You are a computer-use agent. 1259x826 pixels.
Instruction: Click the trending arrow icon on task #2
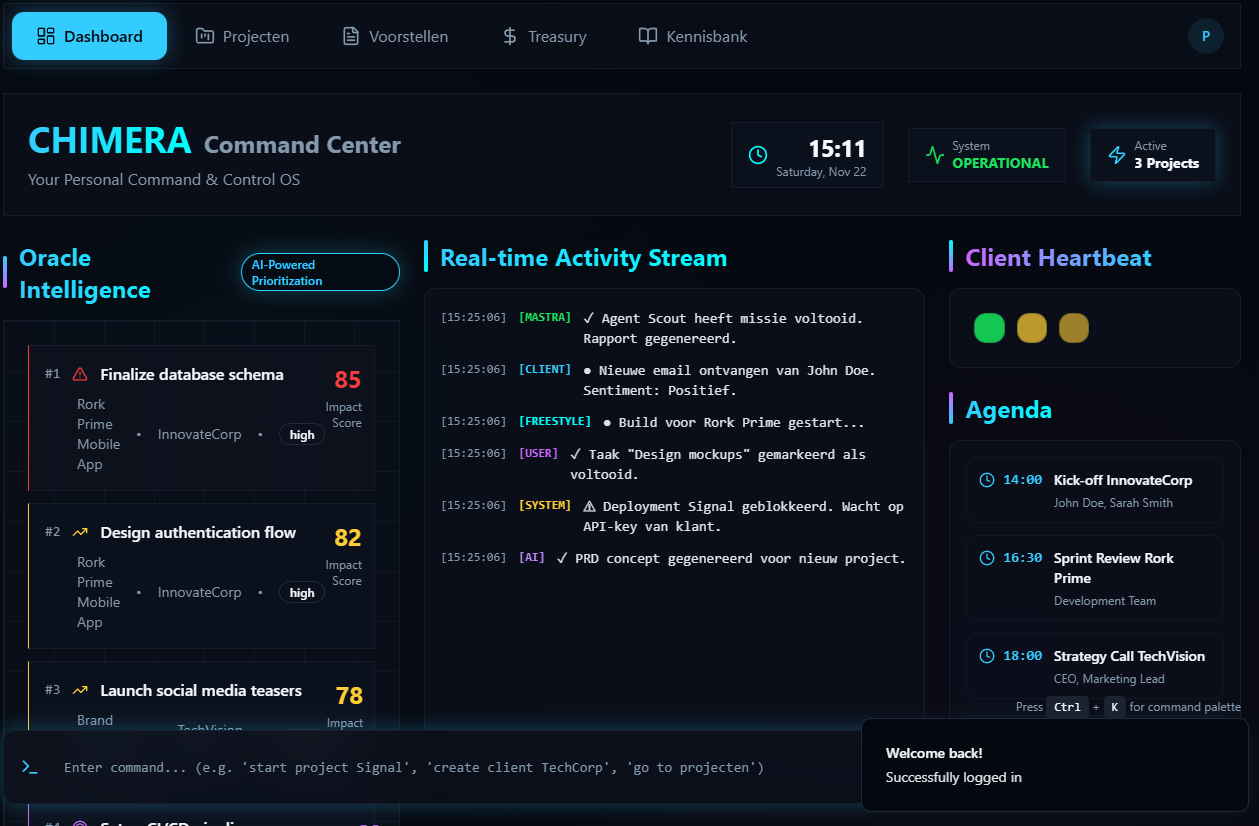pos(80,533)
